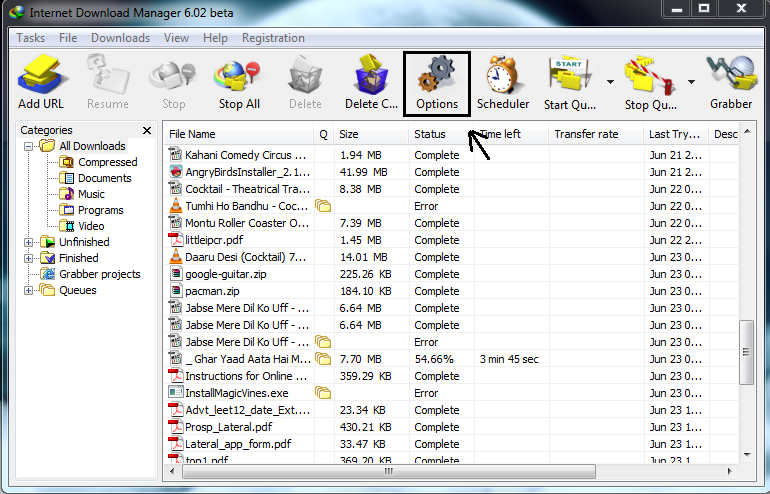Click the vertical scrollbar down arrow
This screenshot has height=494, width=770.
tap(747, 455)
